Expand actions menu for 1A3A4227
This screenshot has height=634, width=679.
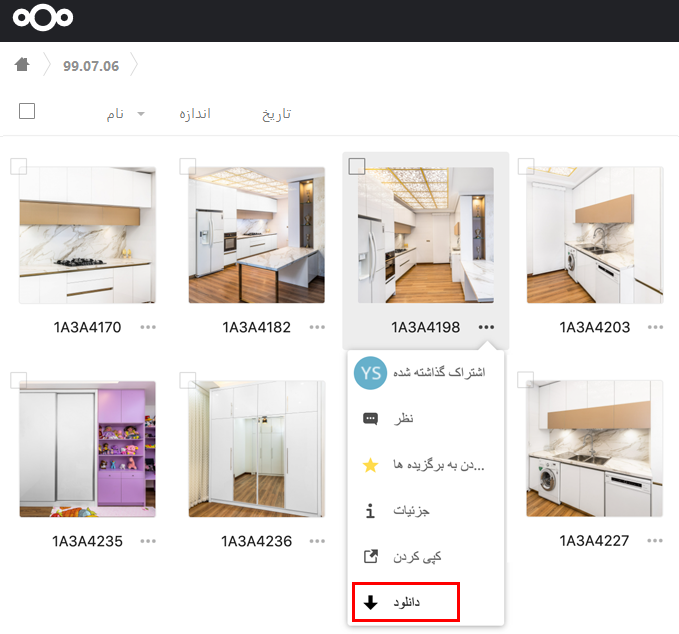point(655,541)
